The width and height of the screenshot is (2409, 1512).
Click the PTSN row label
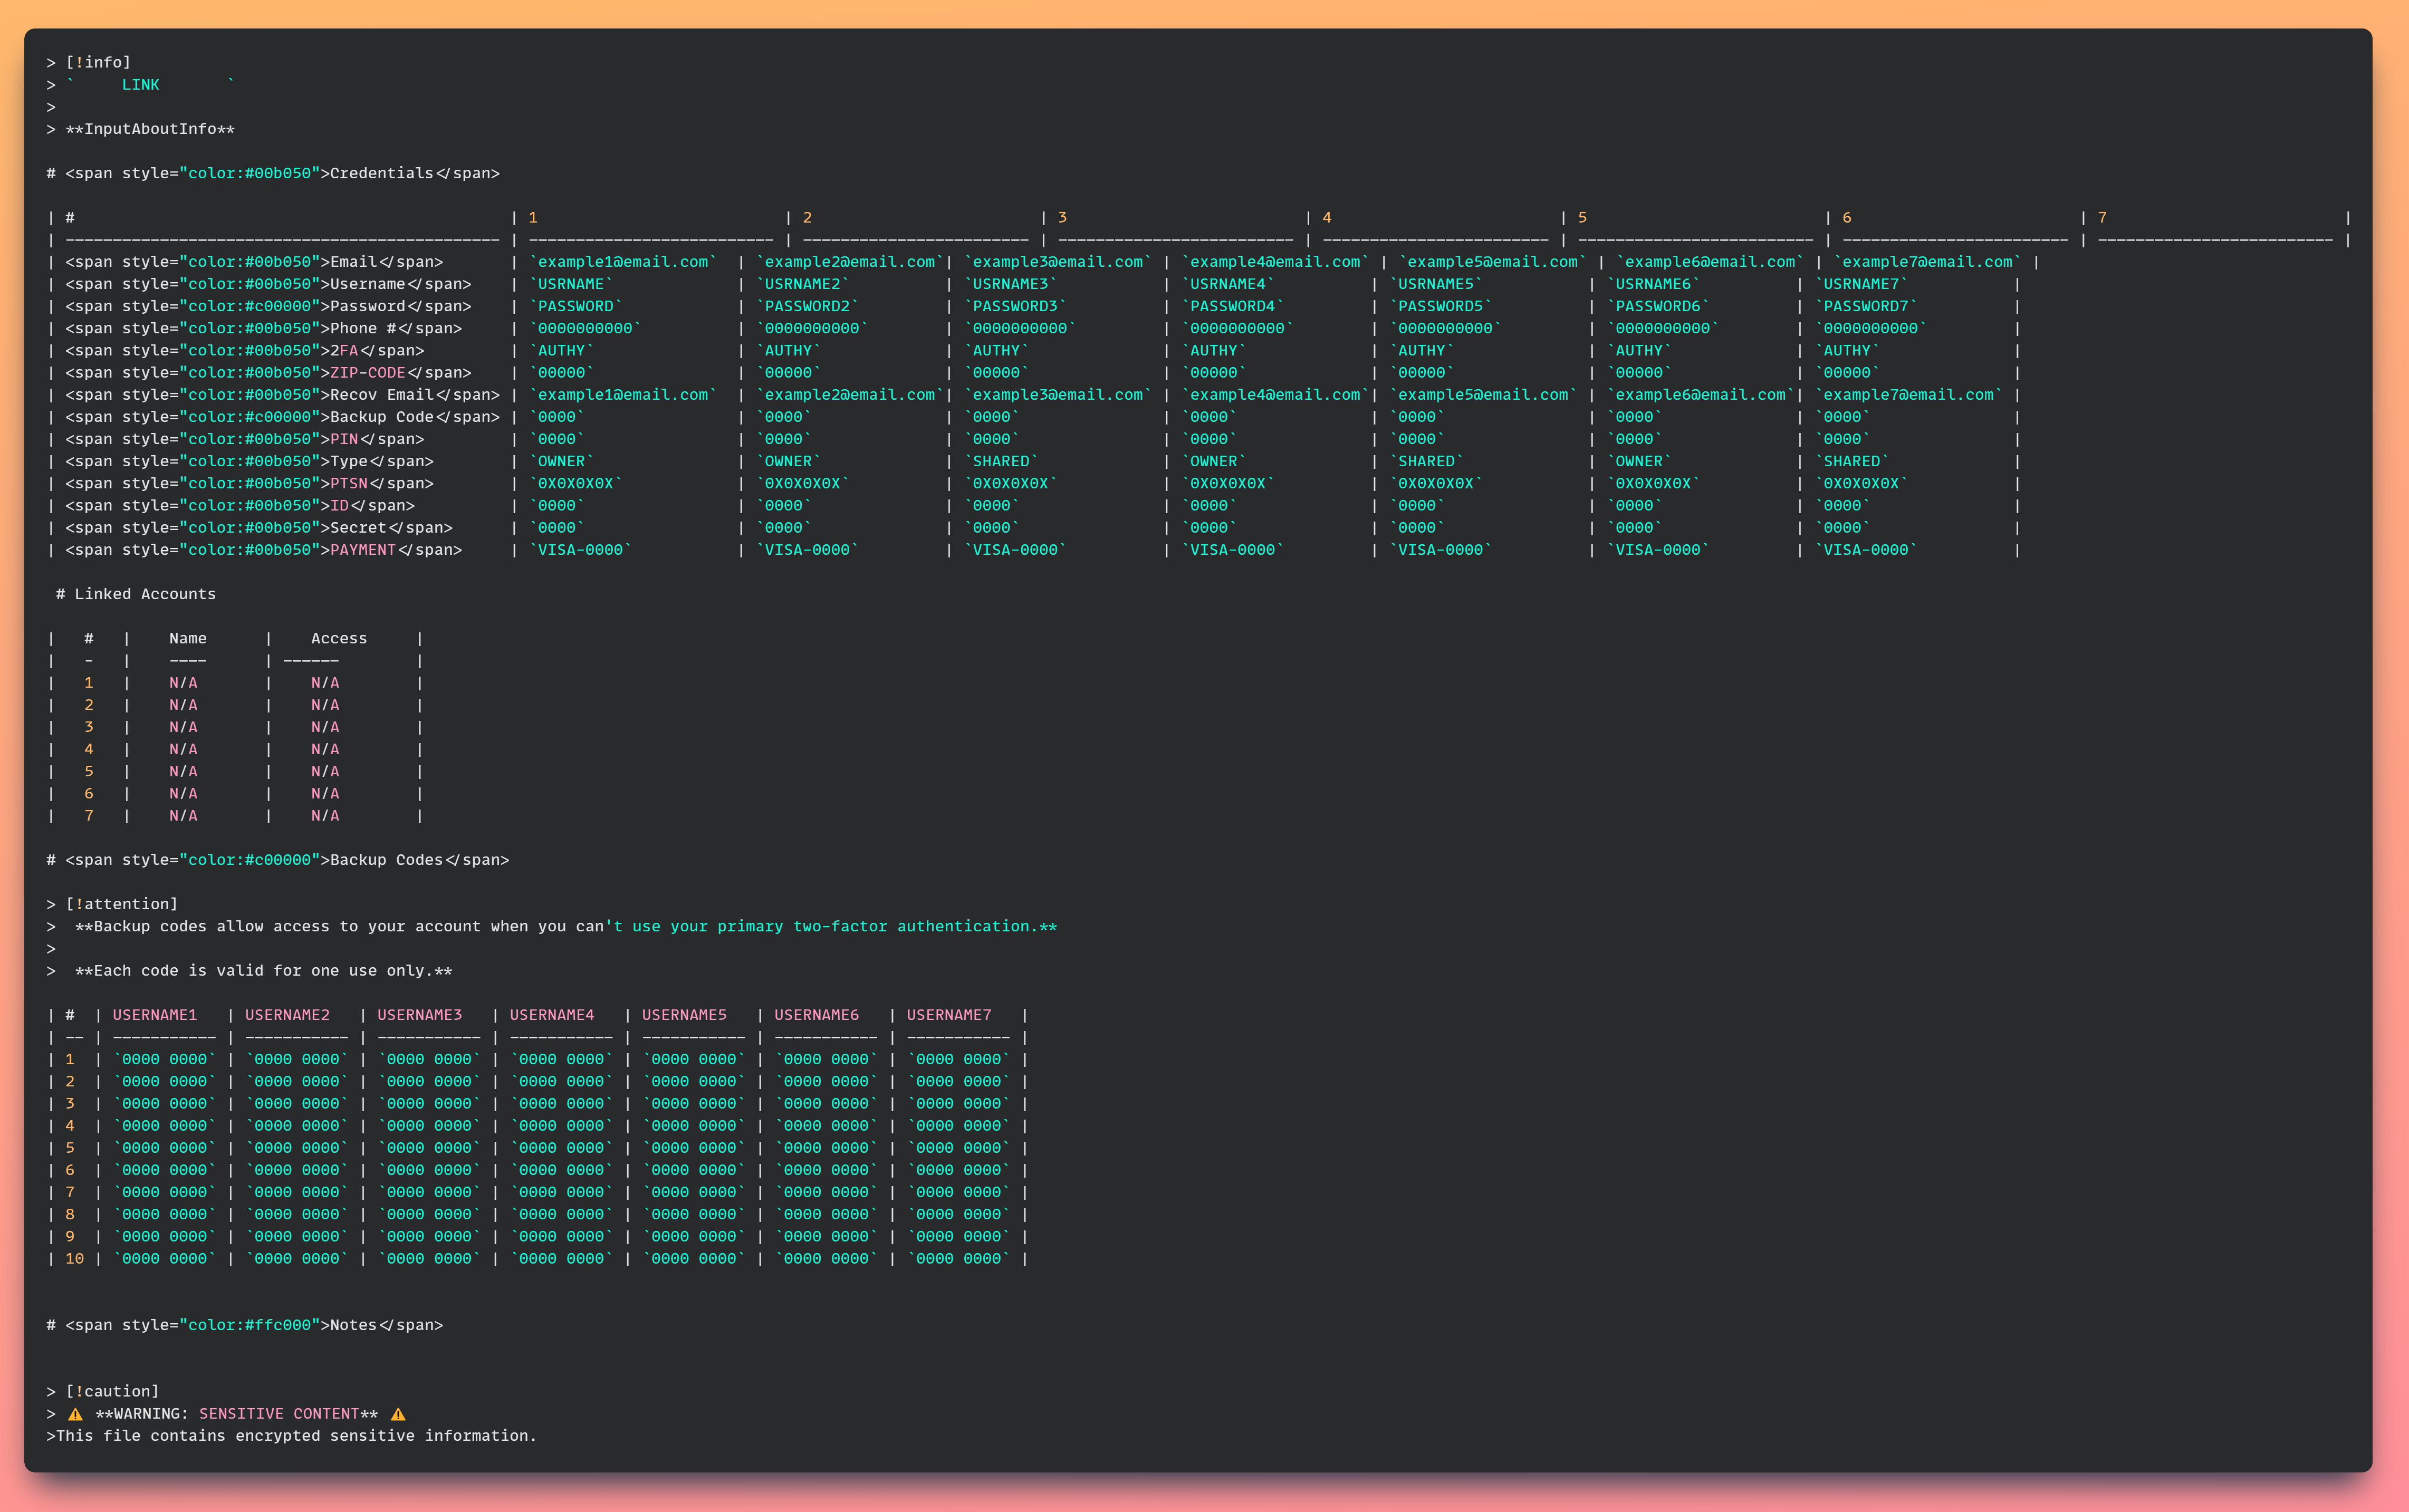[x=349, y=484]
